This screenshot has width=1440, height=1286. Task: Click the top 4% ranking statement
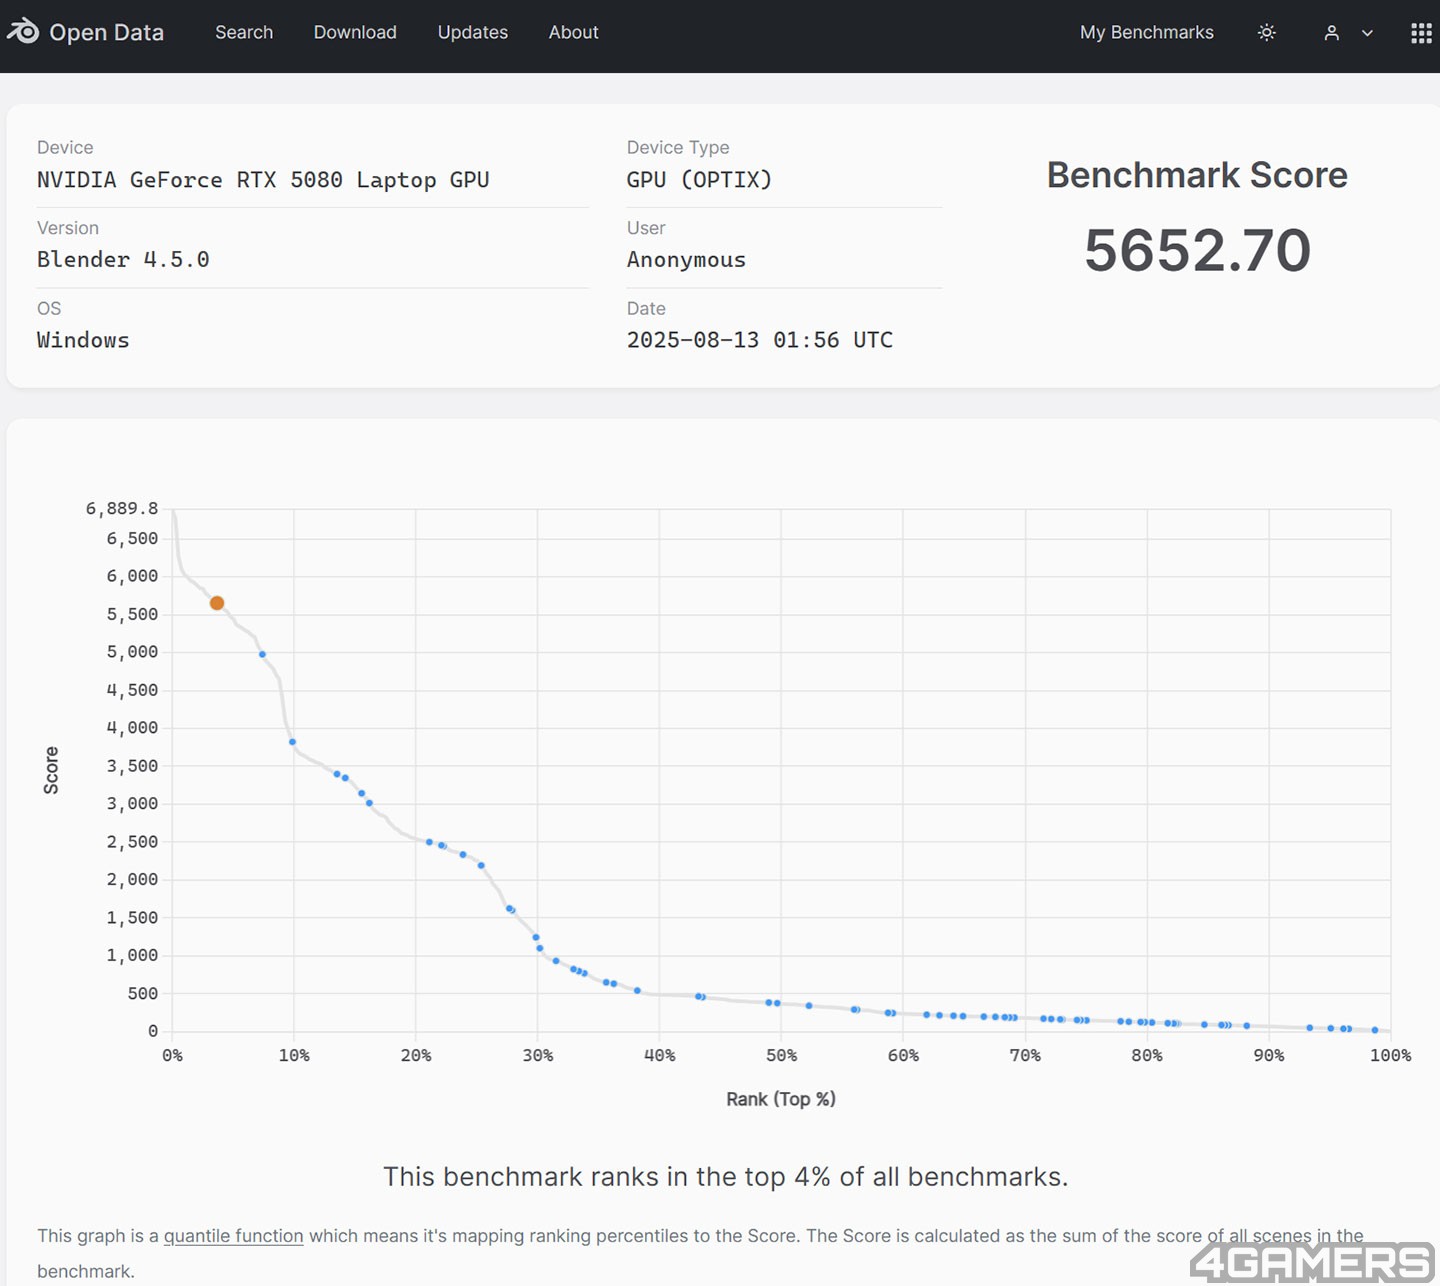point(725,1177)
